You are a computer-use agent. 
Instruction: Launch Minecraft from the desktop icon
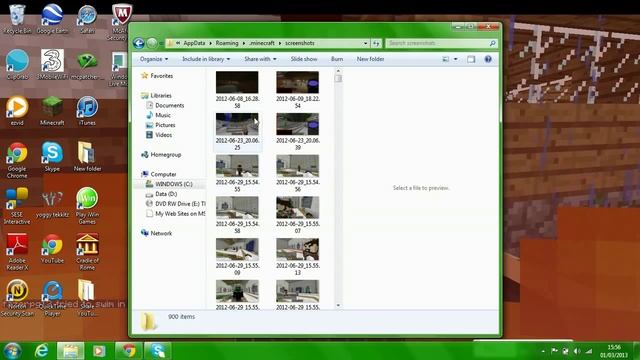click(52, 111)
